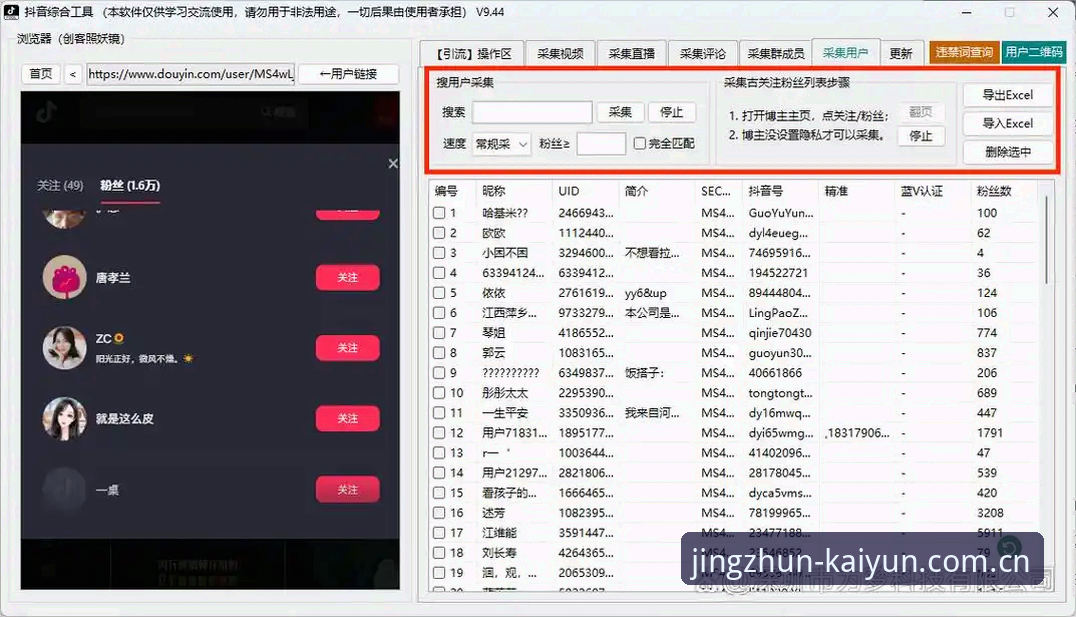The image size is (1076, 617).
Task: Close the followers popup with X icon
Action: pyautogui.click(x=393, y=163)
